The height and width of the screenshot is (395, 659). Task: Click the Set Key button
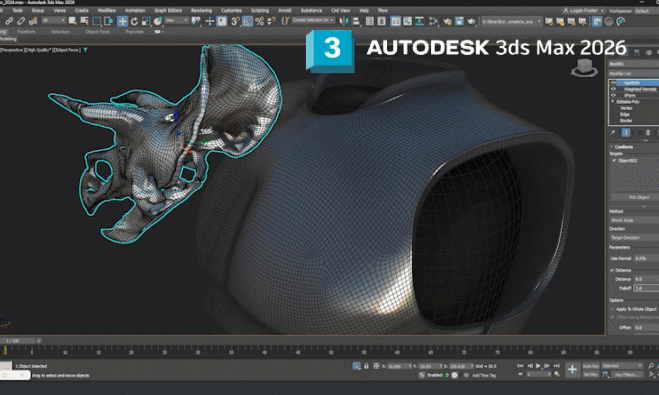591,374
